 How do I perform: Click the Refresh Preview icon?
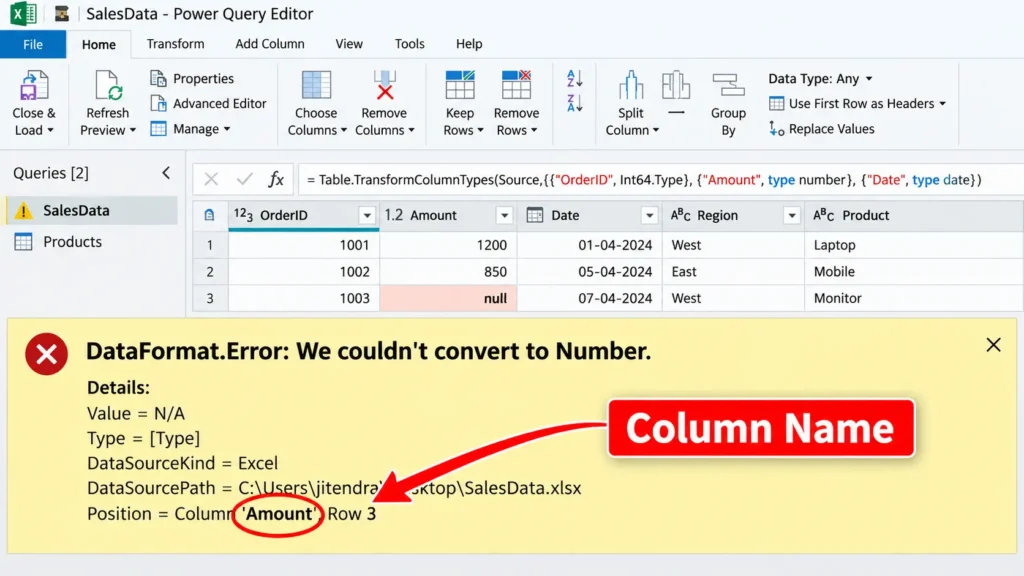coord(108,86)
